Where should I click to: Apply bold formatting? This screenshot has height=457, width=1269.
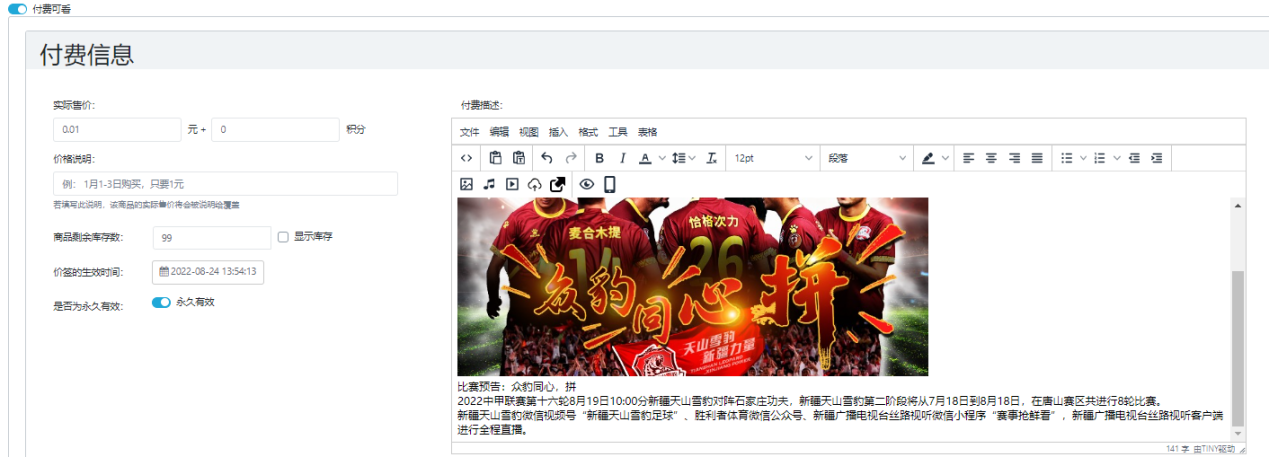click(599, 158)
